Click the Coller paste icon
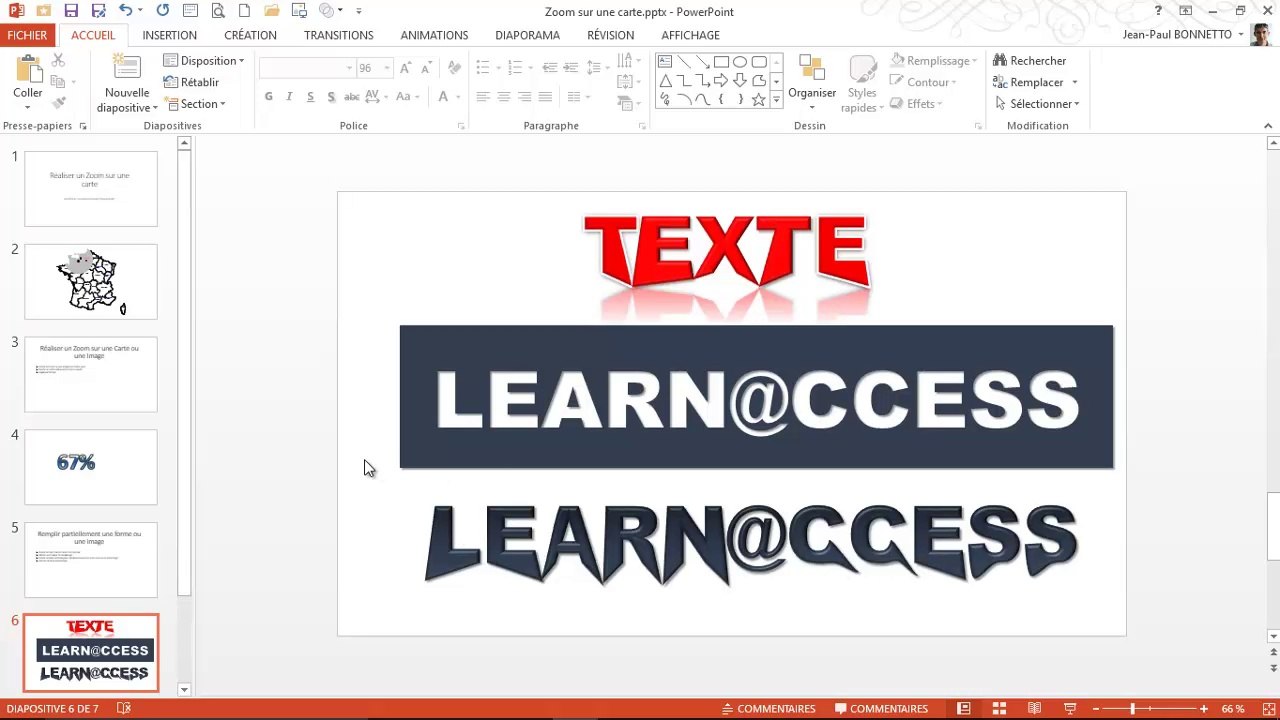1280x720 pixels. [x=28, y=70]
